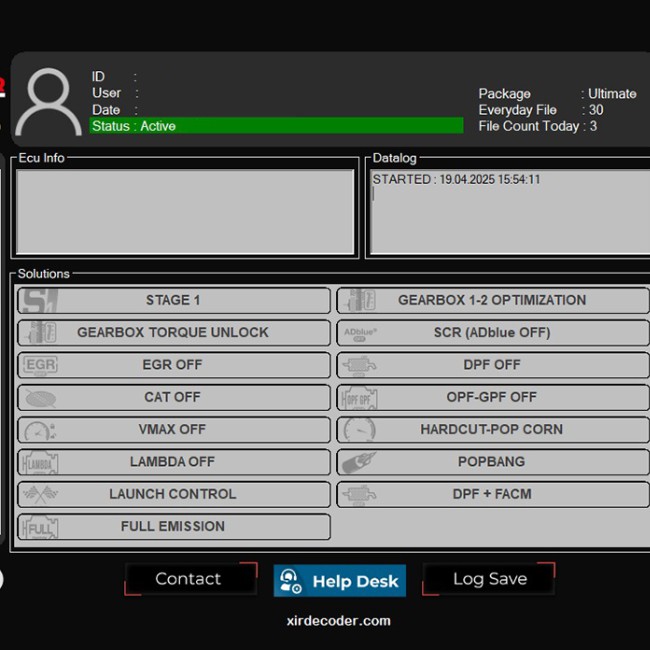Click the 'Package : Ultimate' text
Image resolution: width=650 pixels, height=650 pixels.
tap(557, 94)
